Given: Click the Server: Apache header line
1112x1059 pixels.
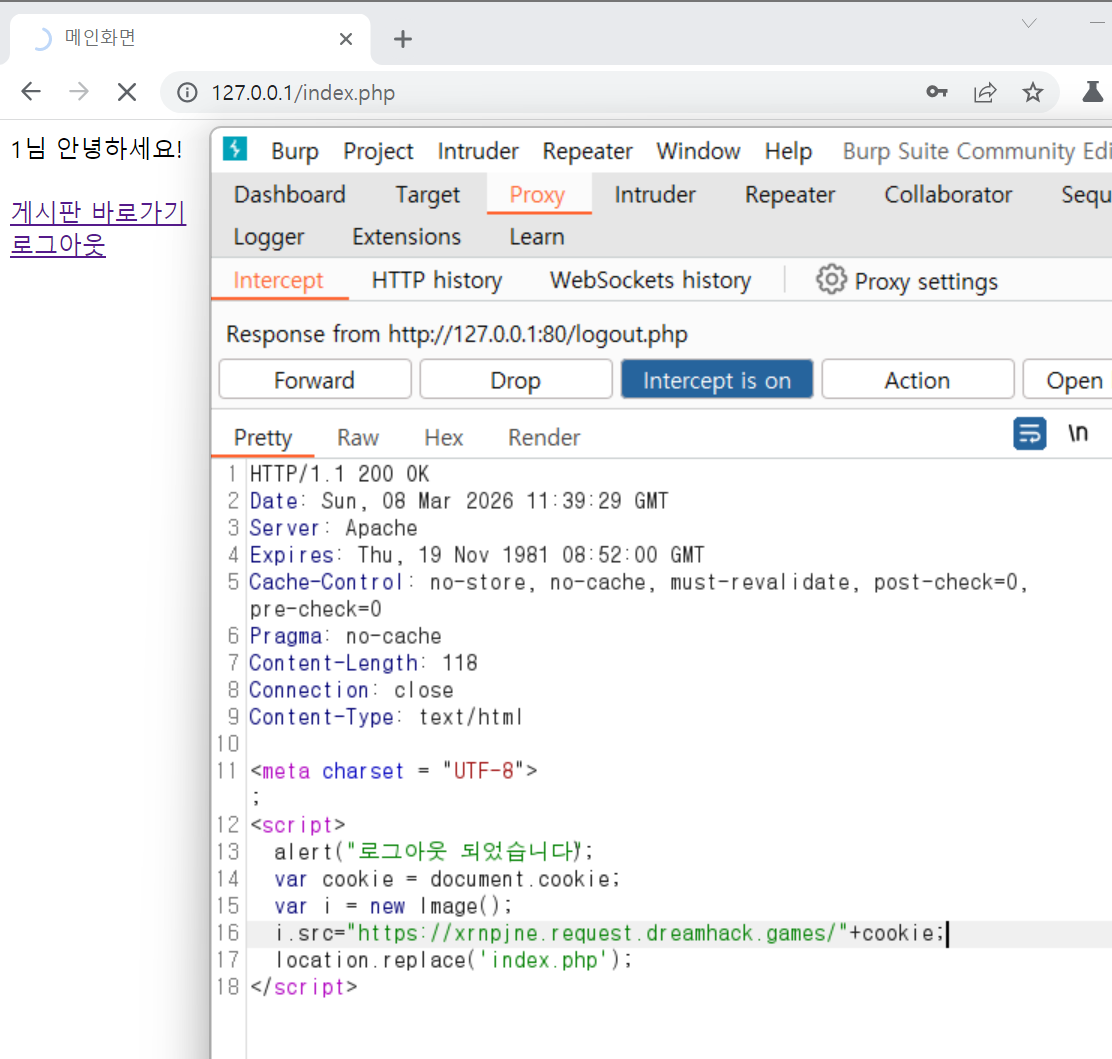Looking at the screenshot, I should 333,528.
